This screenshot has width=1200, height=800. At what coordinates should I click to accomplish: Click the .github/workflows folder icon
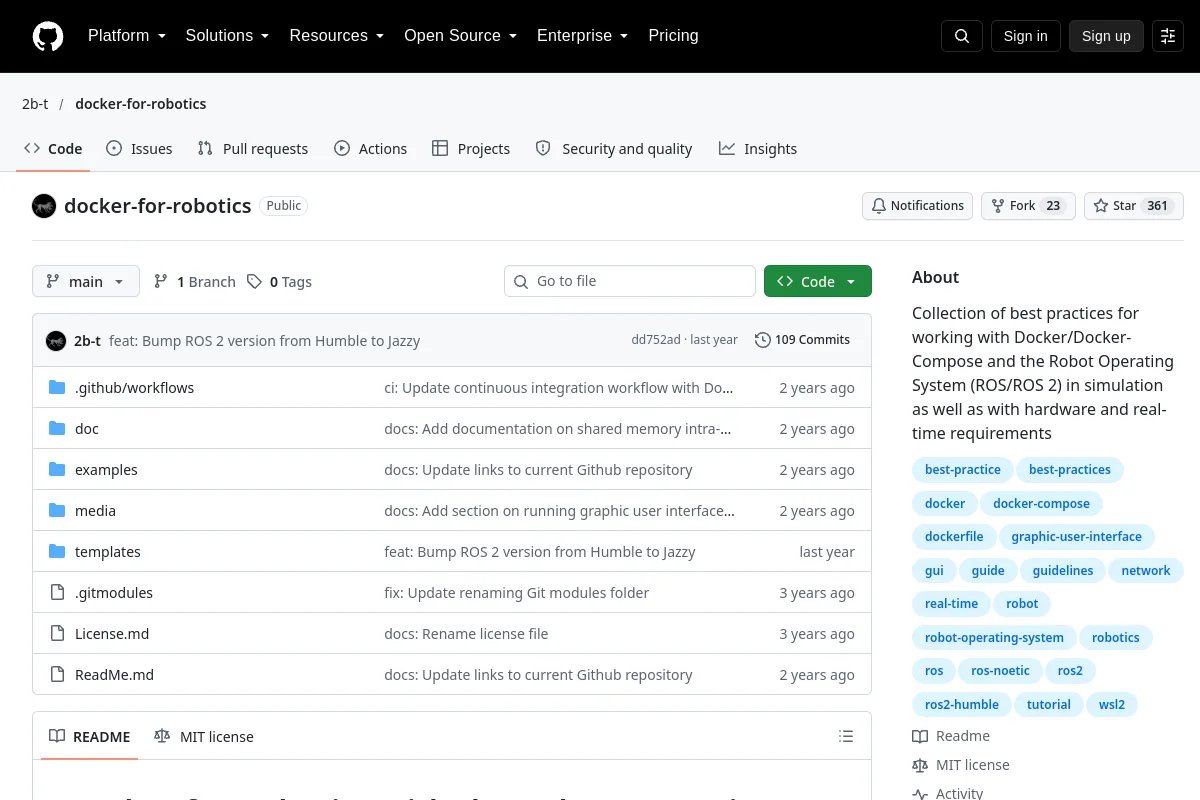pyautogui.click(x=57, y=388)
